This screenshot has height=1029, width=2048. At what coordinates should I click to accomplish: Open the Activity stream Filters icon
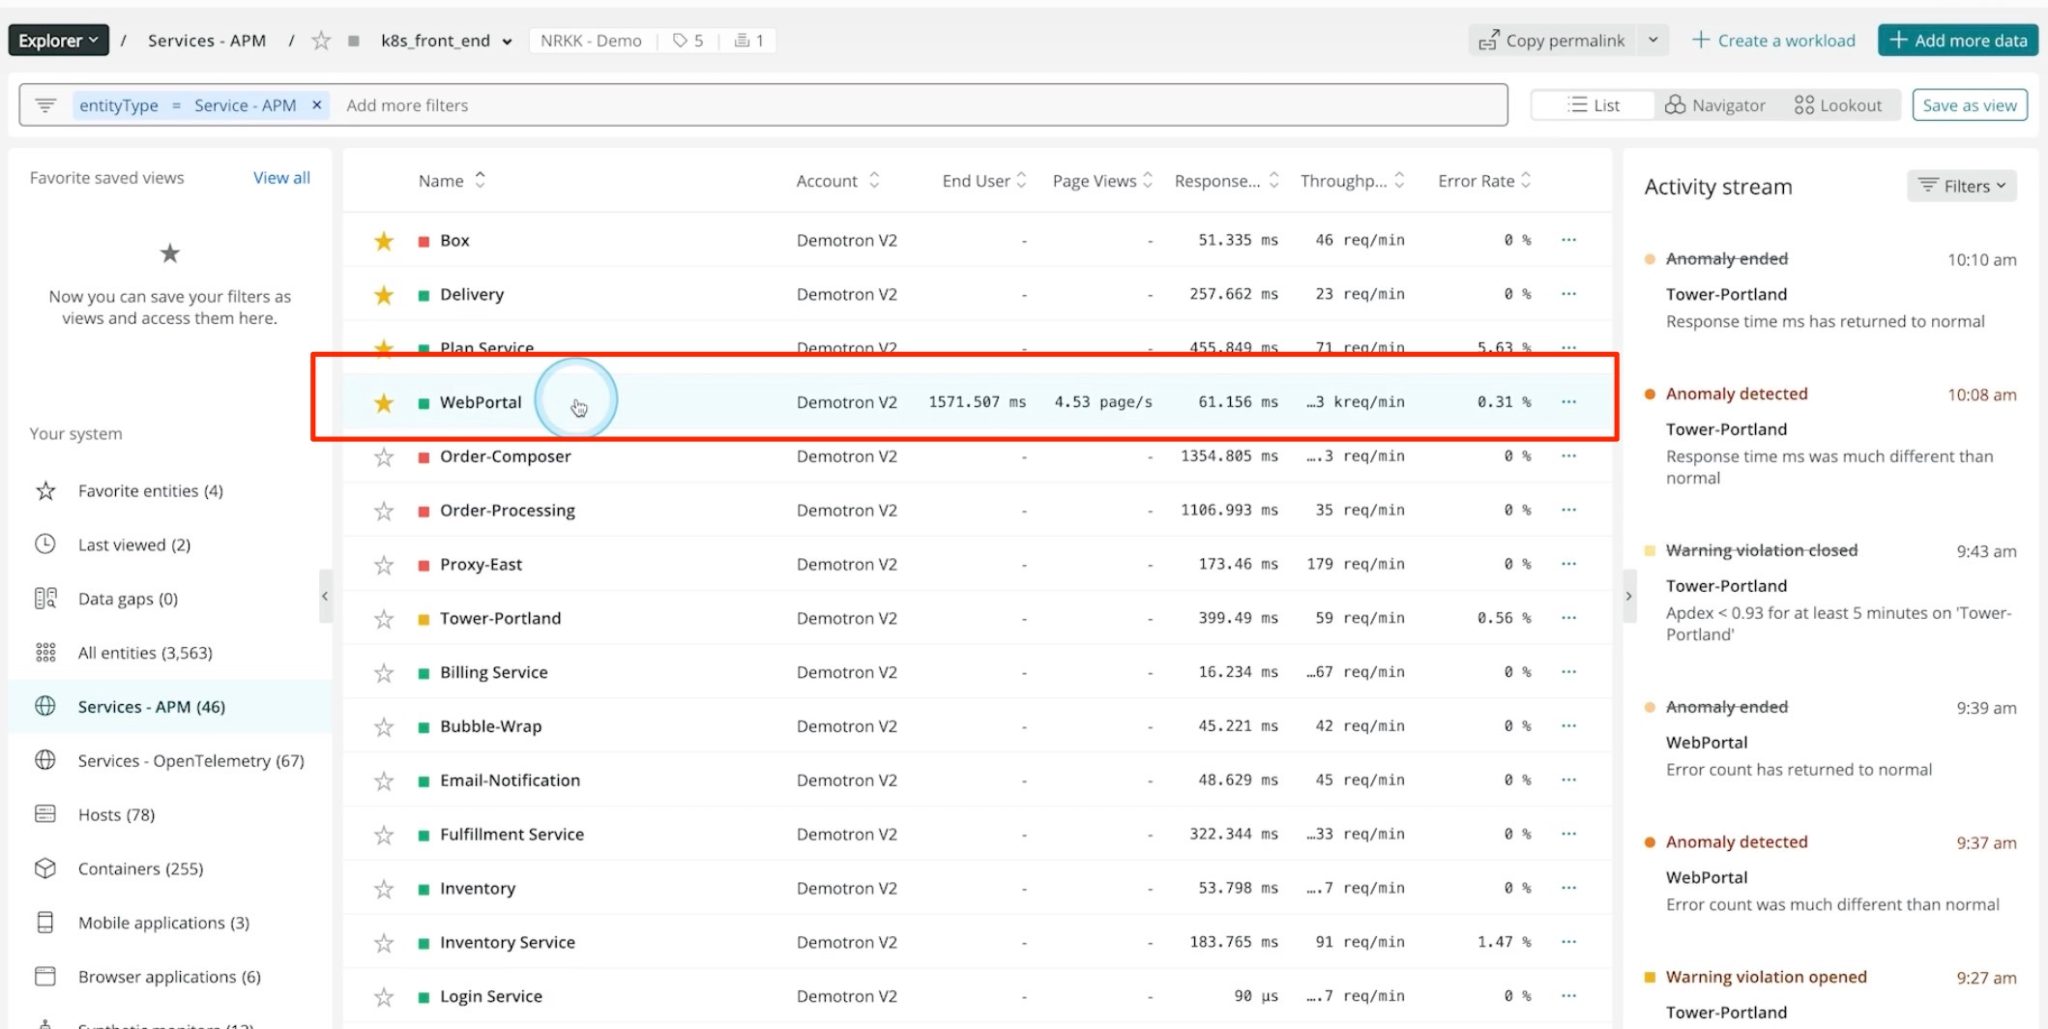point(1929,186)
